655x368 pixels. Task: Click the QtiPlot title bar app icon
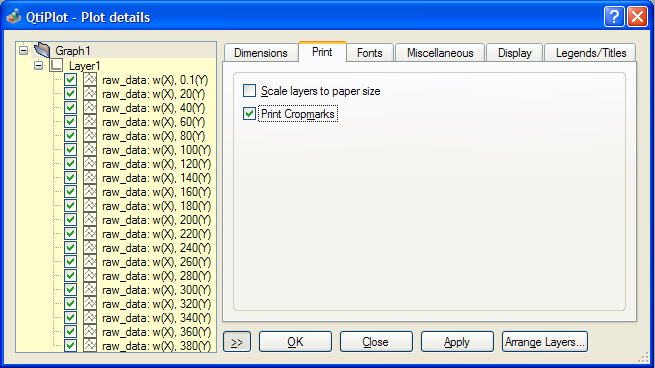coord(13,17)
